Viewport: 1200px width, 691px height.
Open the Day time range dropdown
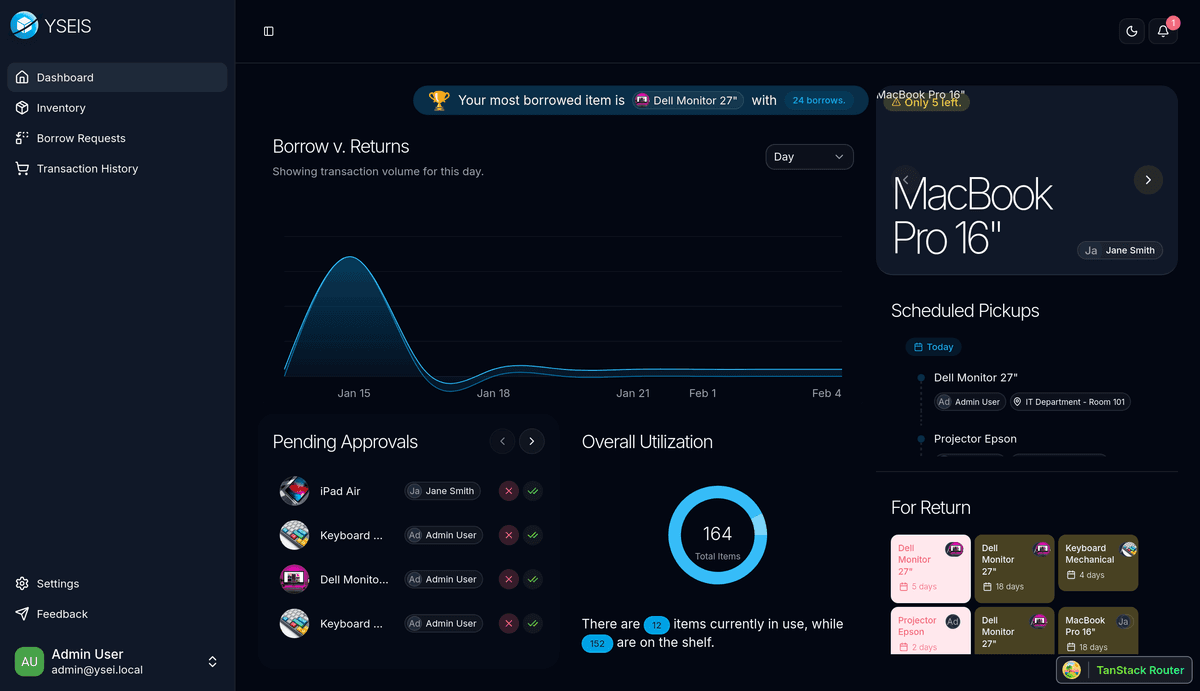(809, 157)
